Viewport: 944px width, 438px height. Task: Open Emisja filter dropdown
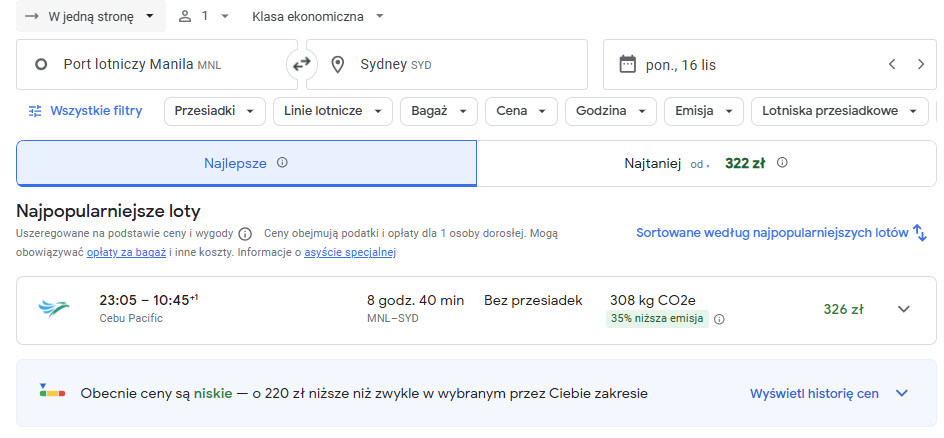click(704, 111)
